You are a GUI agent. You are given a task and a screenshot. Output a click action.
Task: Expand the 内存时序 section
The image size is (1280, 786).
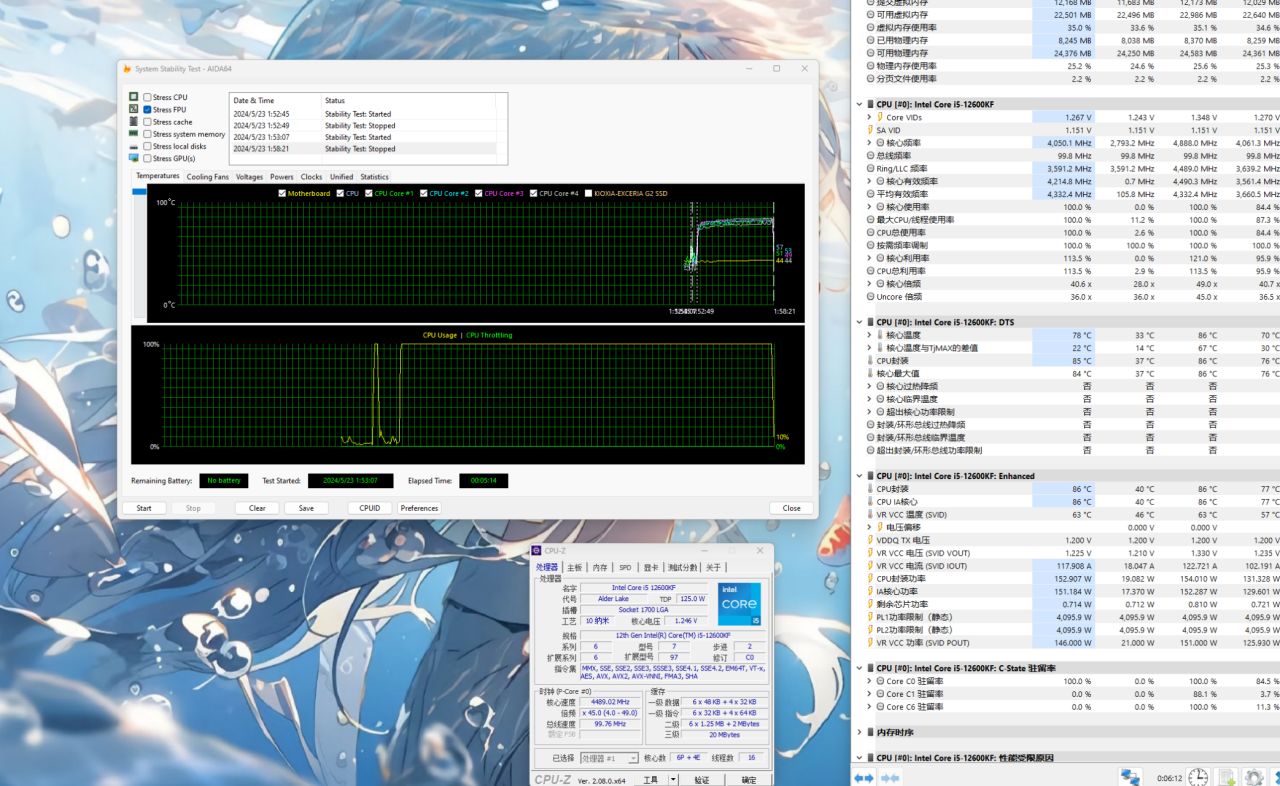pos(859,732)
